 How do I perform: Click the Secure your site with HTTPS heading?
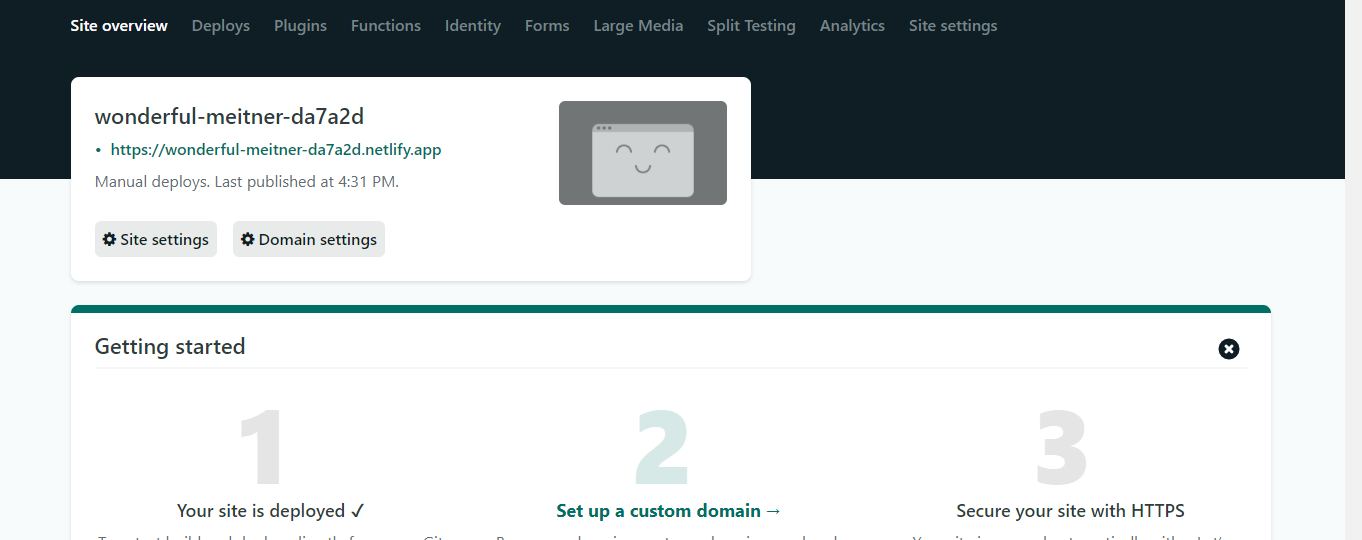pyautogui.click(x=1070, y=511)
